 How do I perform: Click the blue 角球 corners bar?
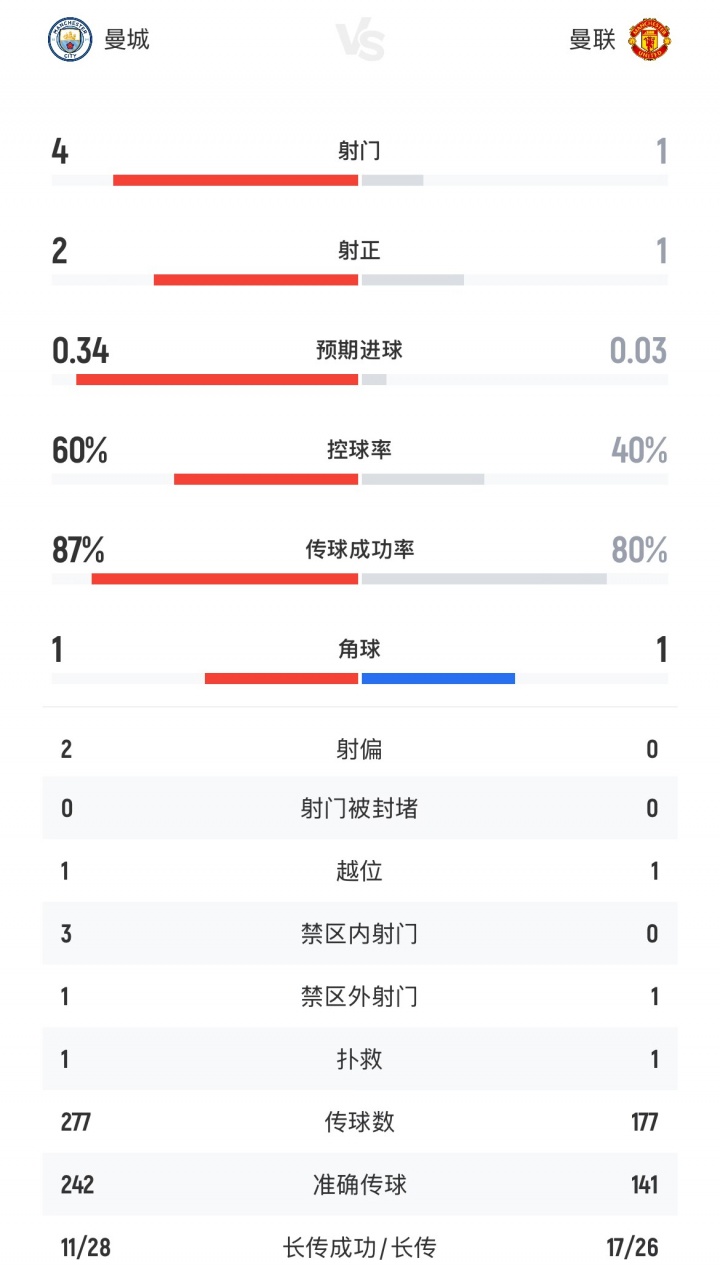pos(438,678)
